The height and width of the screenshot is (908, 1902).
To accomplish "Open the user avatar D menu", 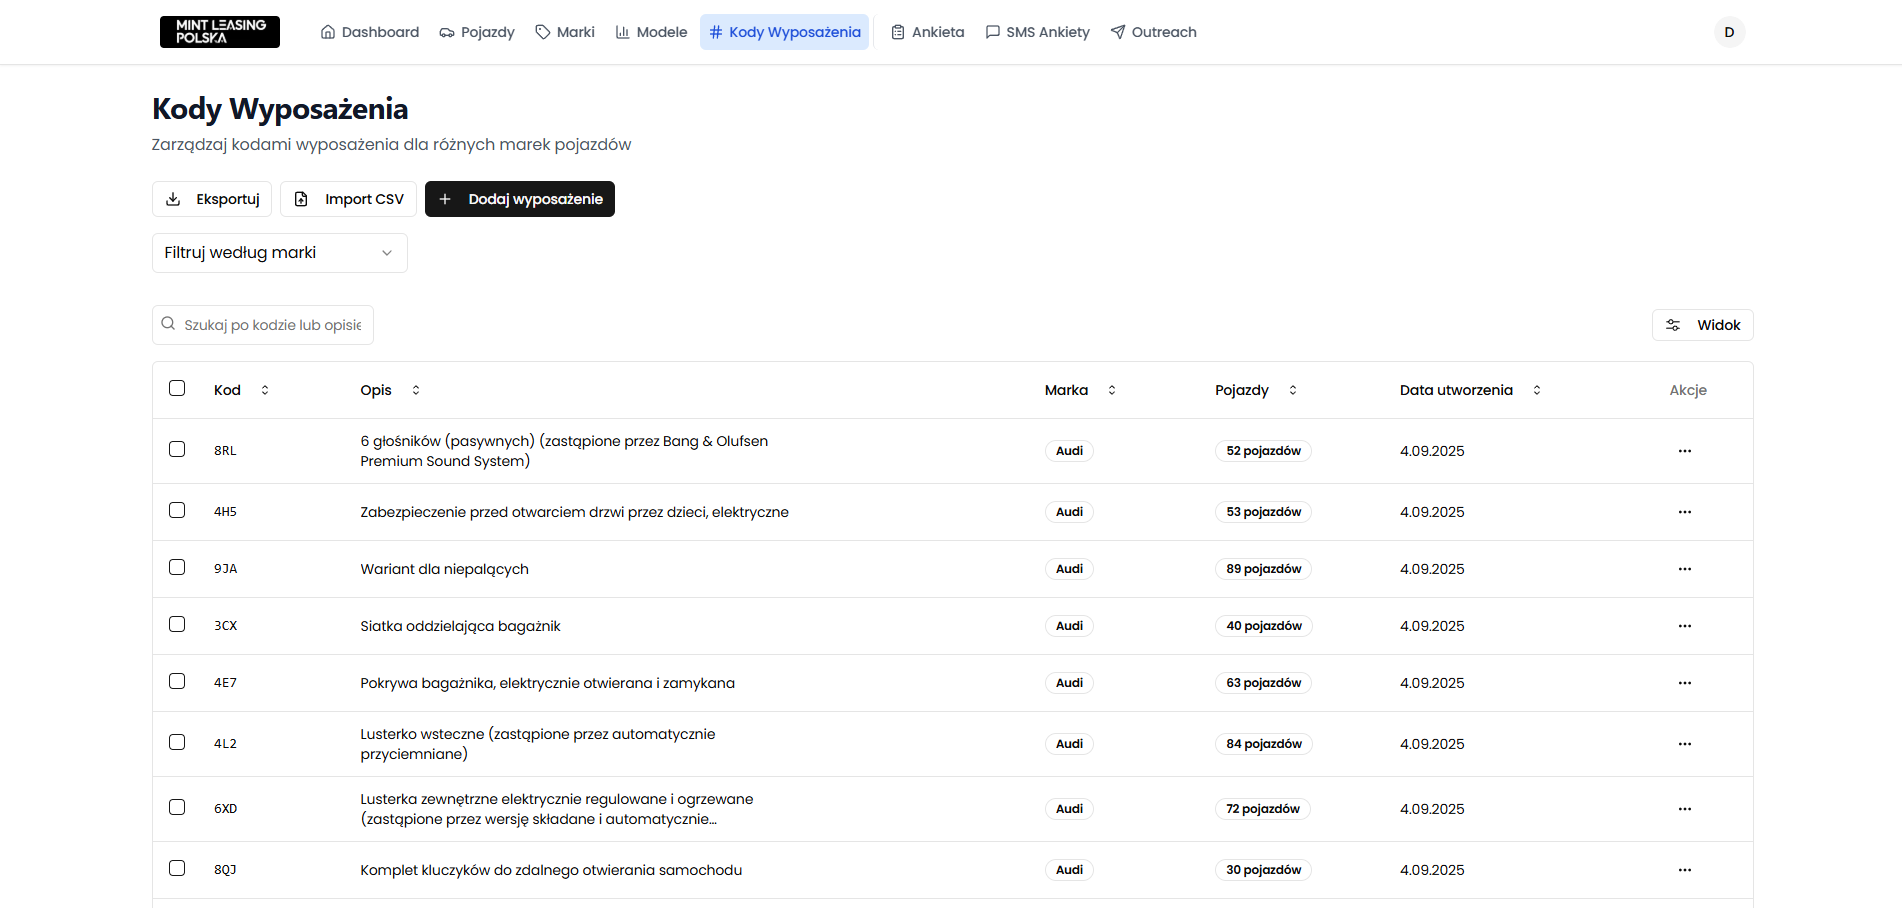I will pyautogui.click(x=1729, y=32).
